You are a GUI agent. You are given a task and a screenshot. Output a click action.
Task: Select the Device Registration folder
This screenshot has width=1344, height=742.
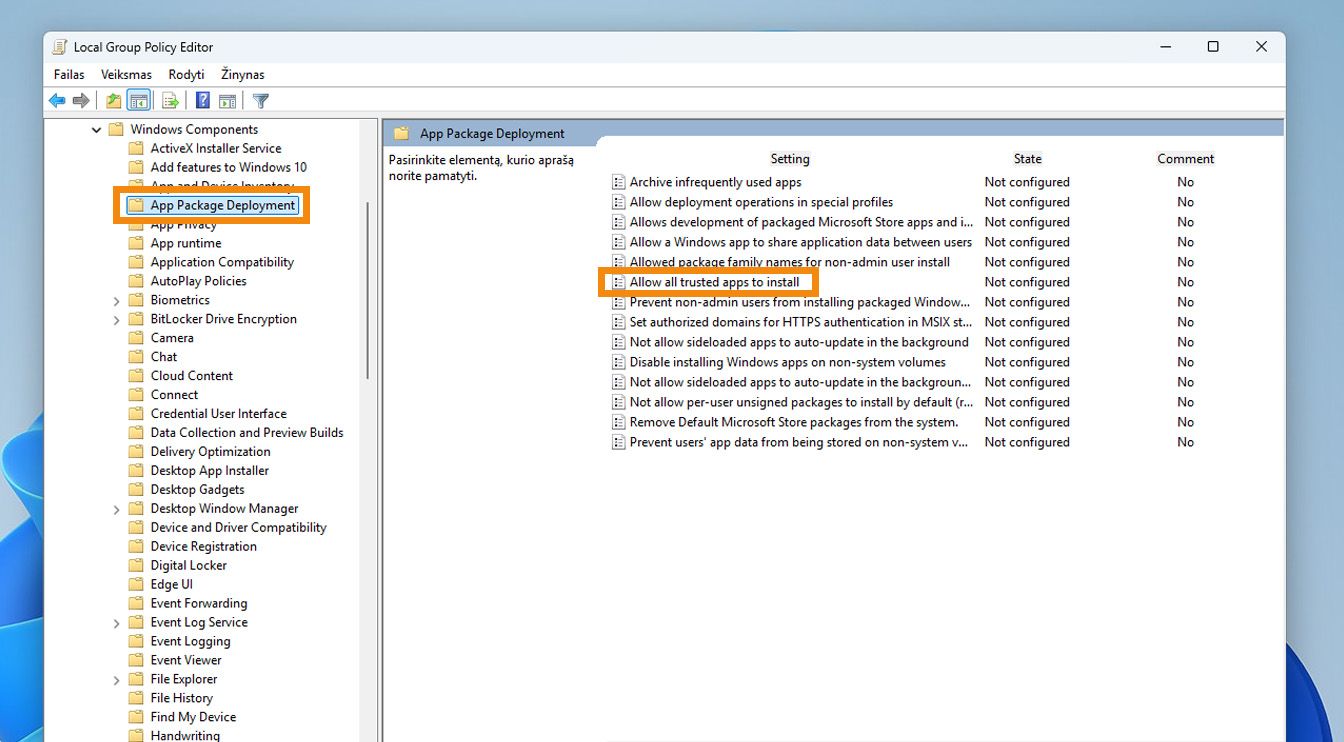pos(203,547)
